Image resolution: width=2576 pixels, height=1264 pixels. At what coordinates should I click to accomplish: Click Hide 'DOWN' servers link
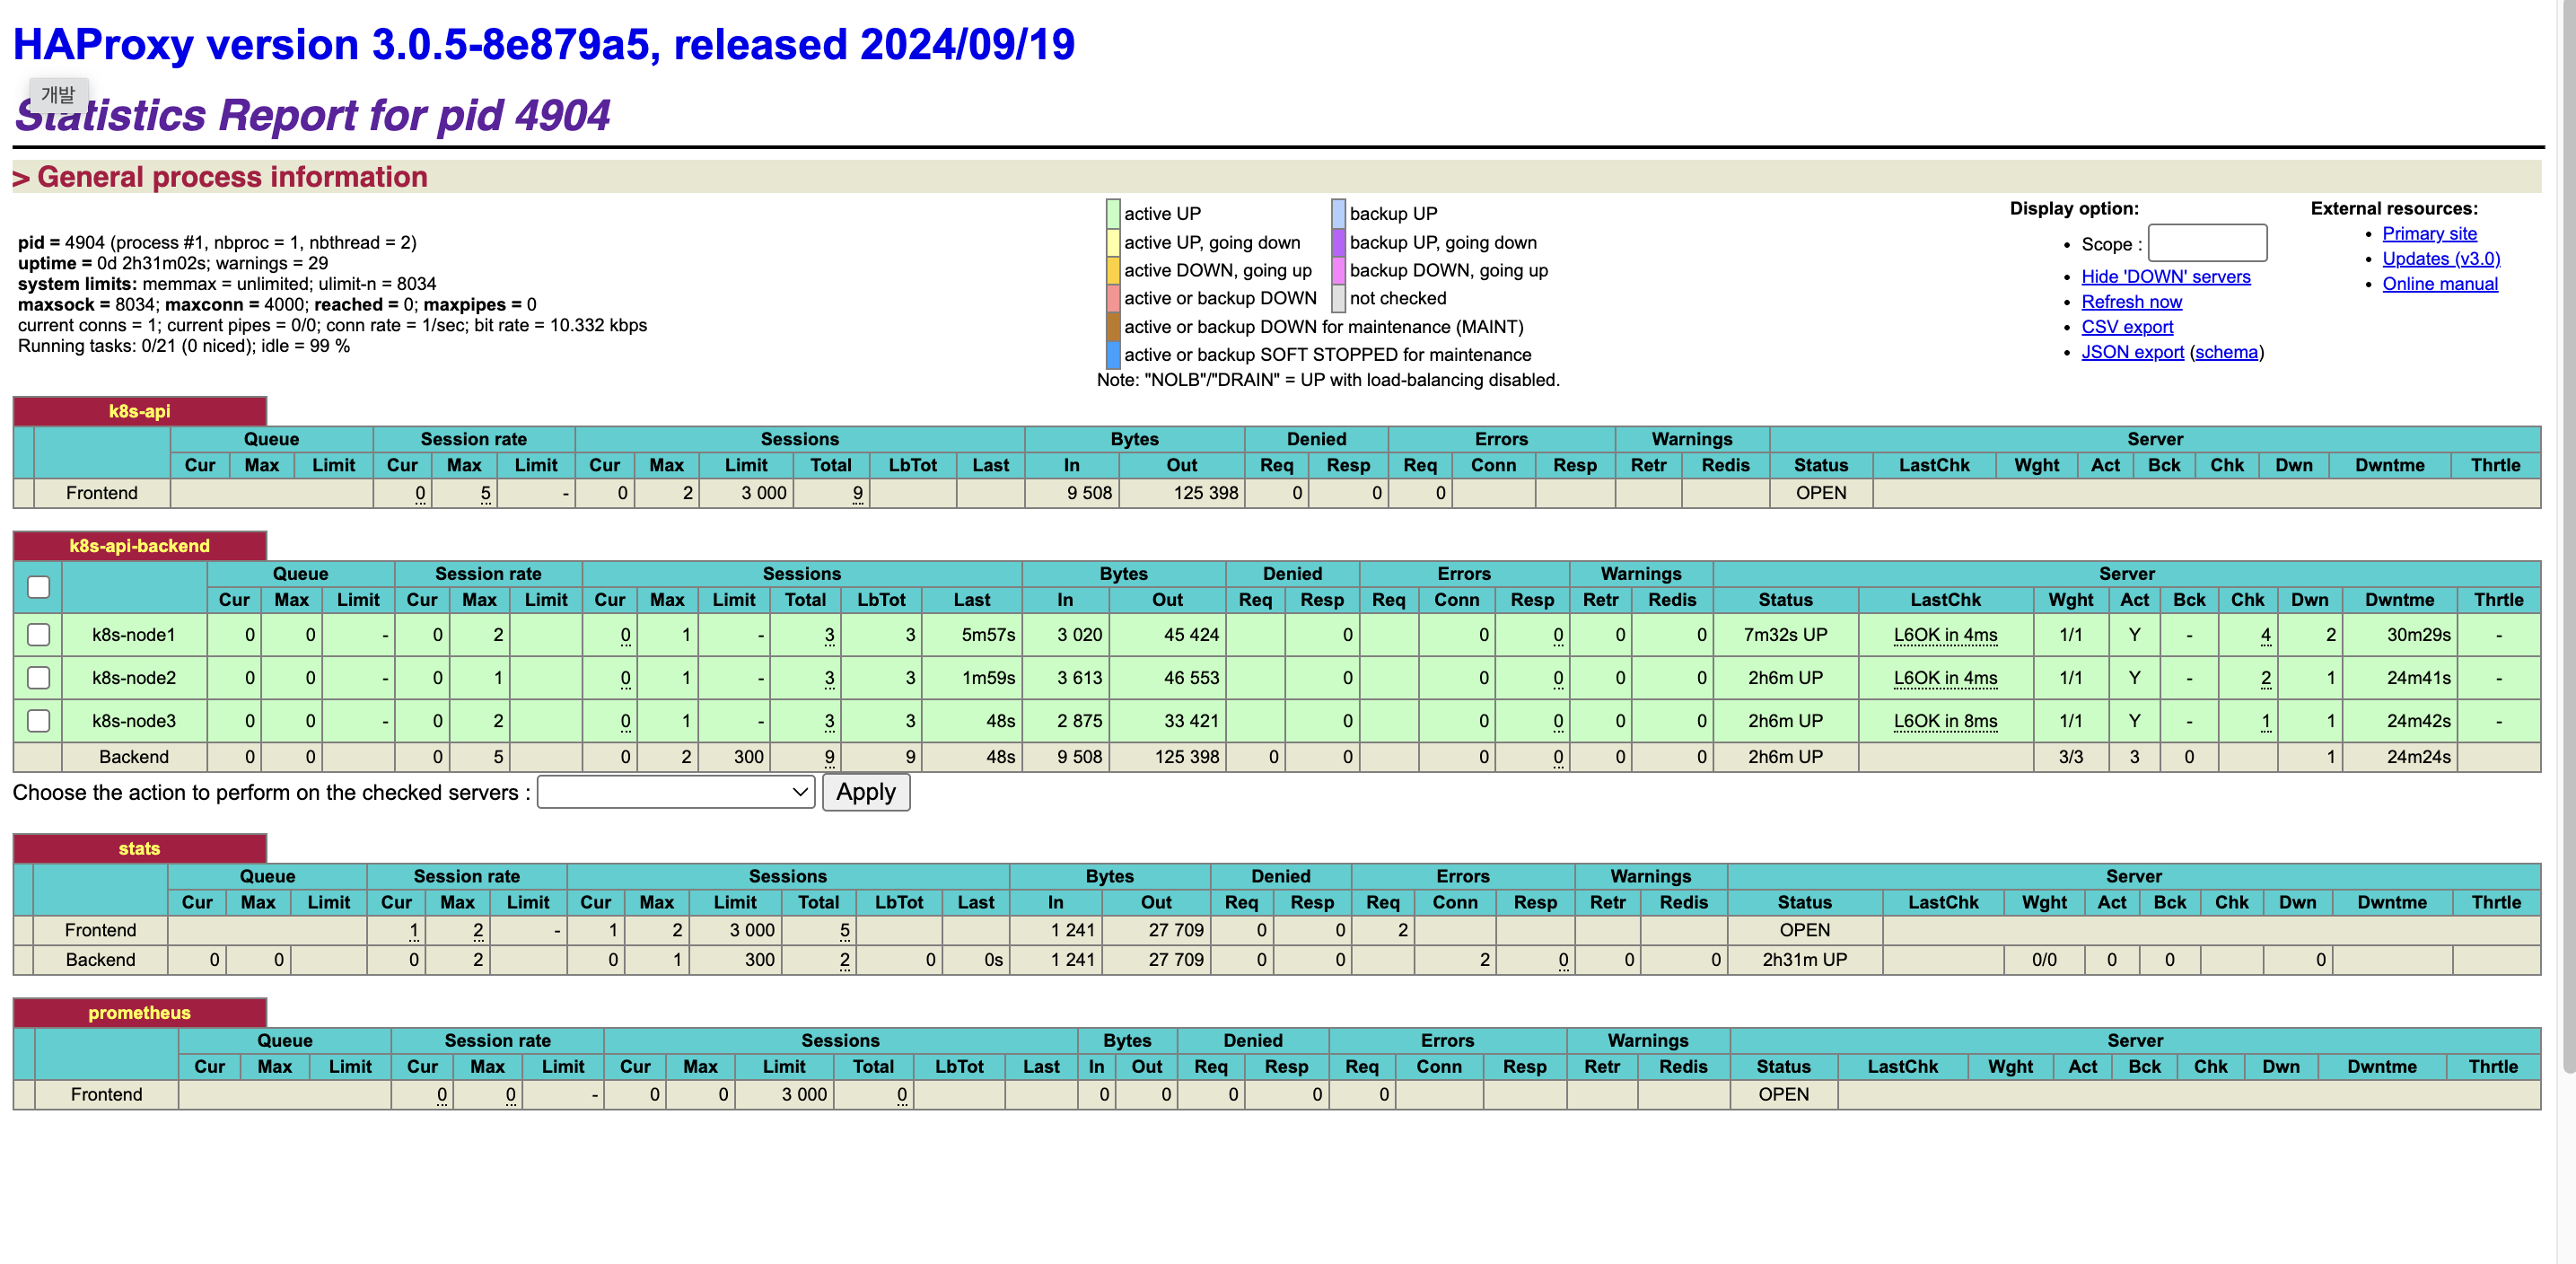click(x=2165, y=277)
